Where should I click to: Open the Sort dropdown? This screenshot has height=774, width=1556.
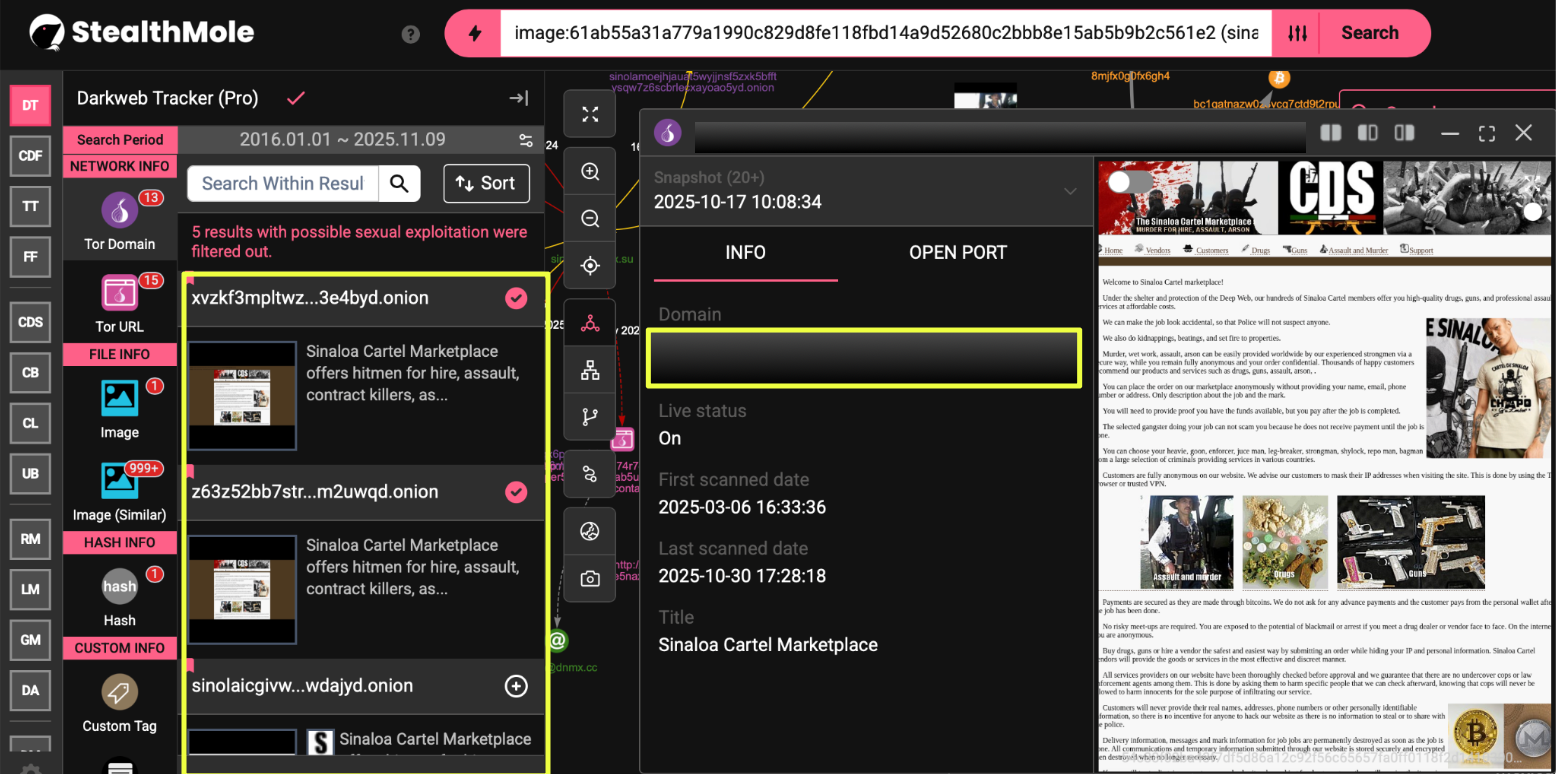coord(486,183)
